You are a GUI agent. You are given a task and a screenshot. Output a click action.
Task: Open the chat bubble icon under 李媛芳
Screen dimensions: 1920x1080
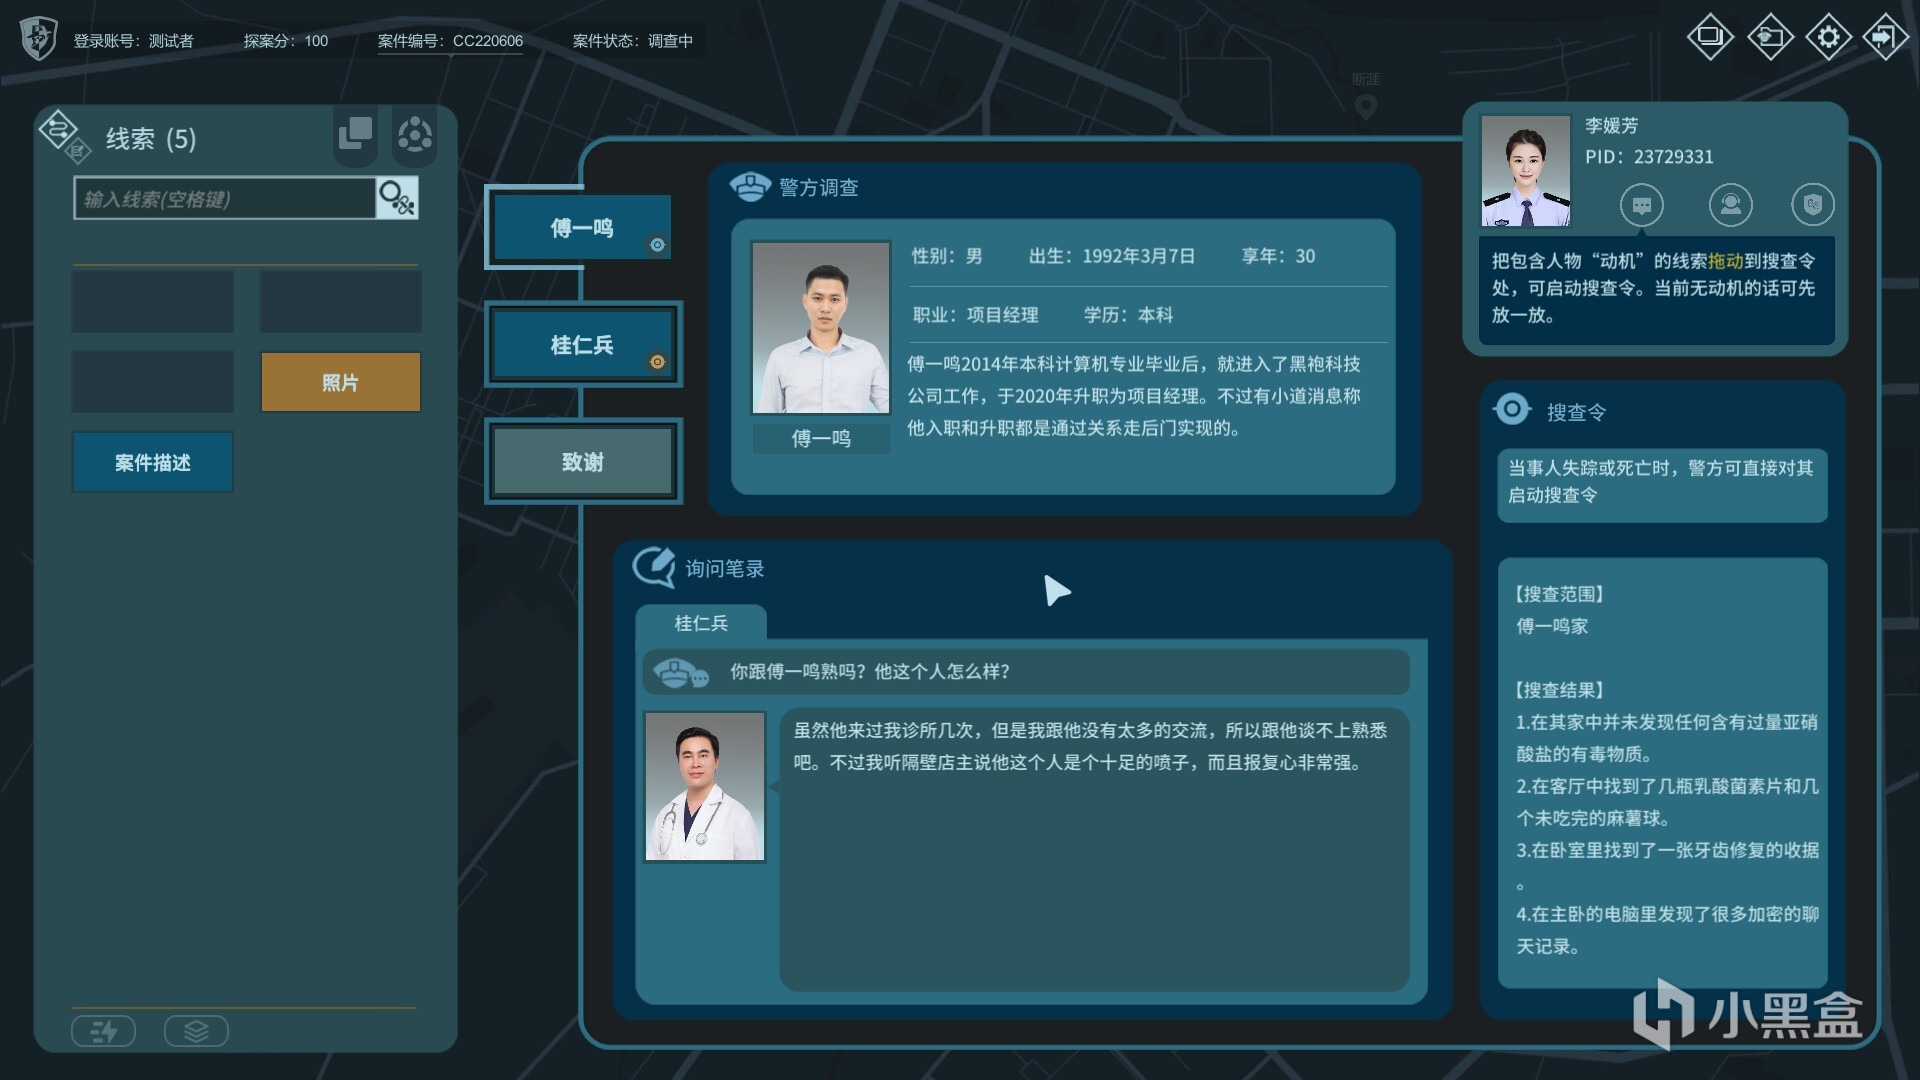click(1641, 205)
